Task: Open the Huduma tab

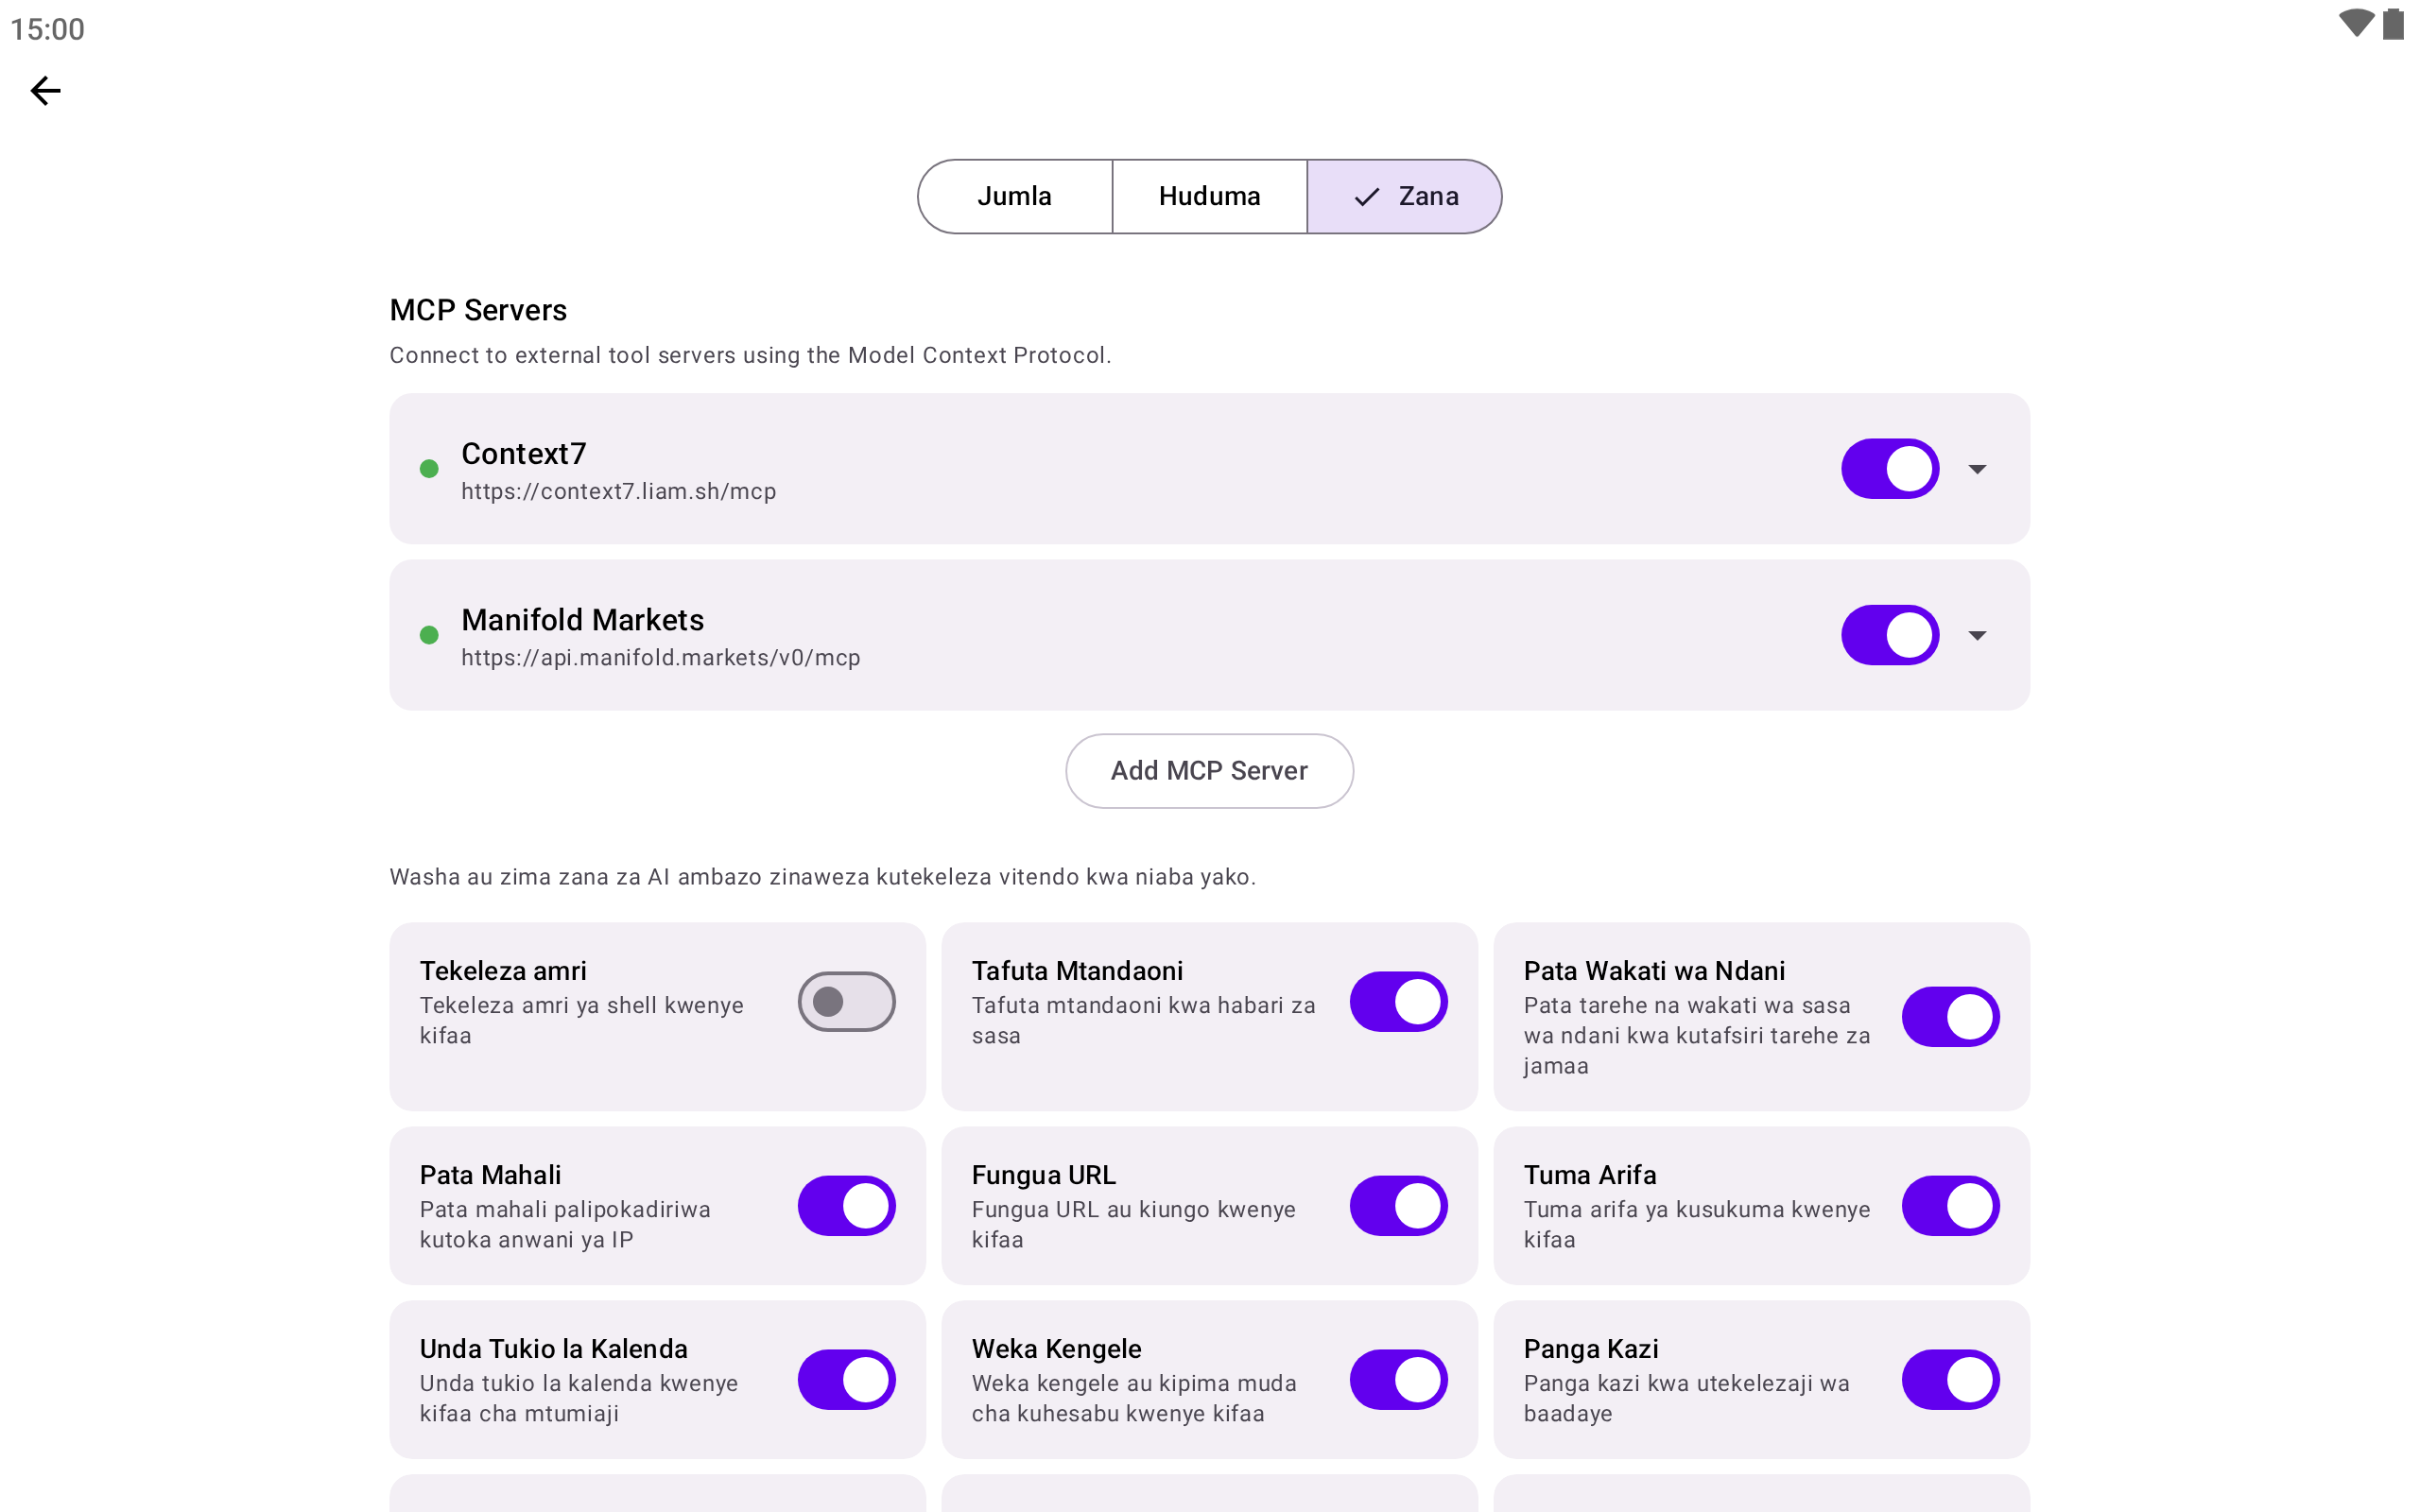Action: click(x=1209, y=197)
